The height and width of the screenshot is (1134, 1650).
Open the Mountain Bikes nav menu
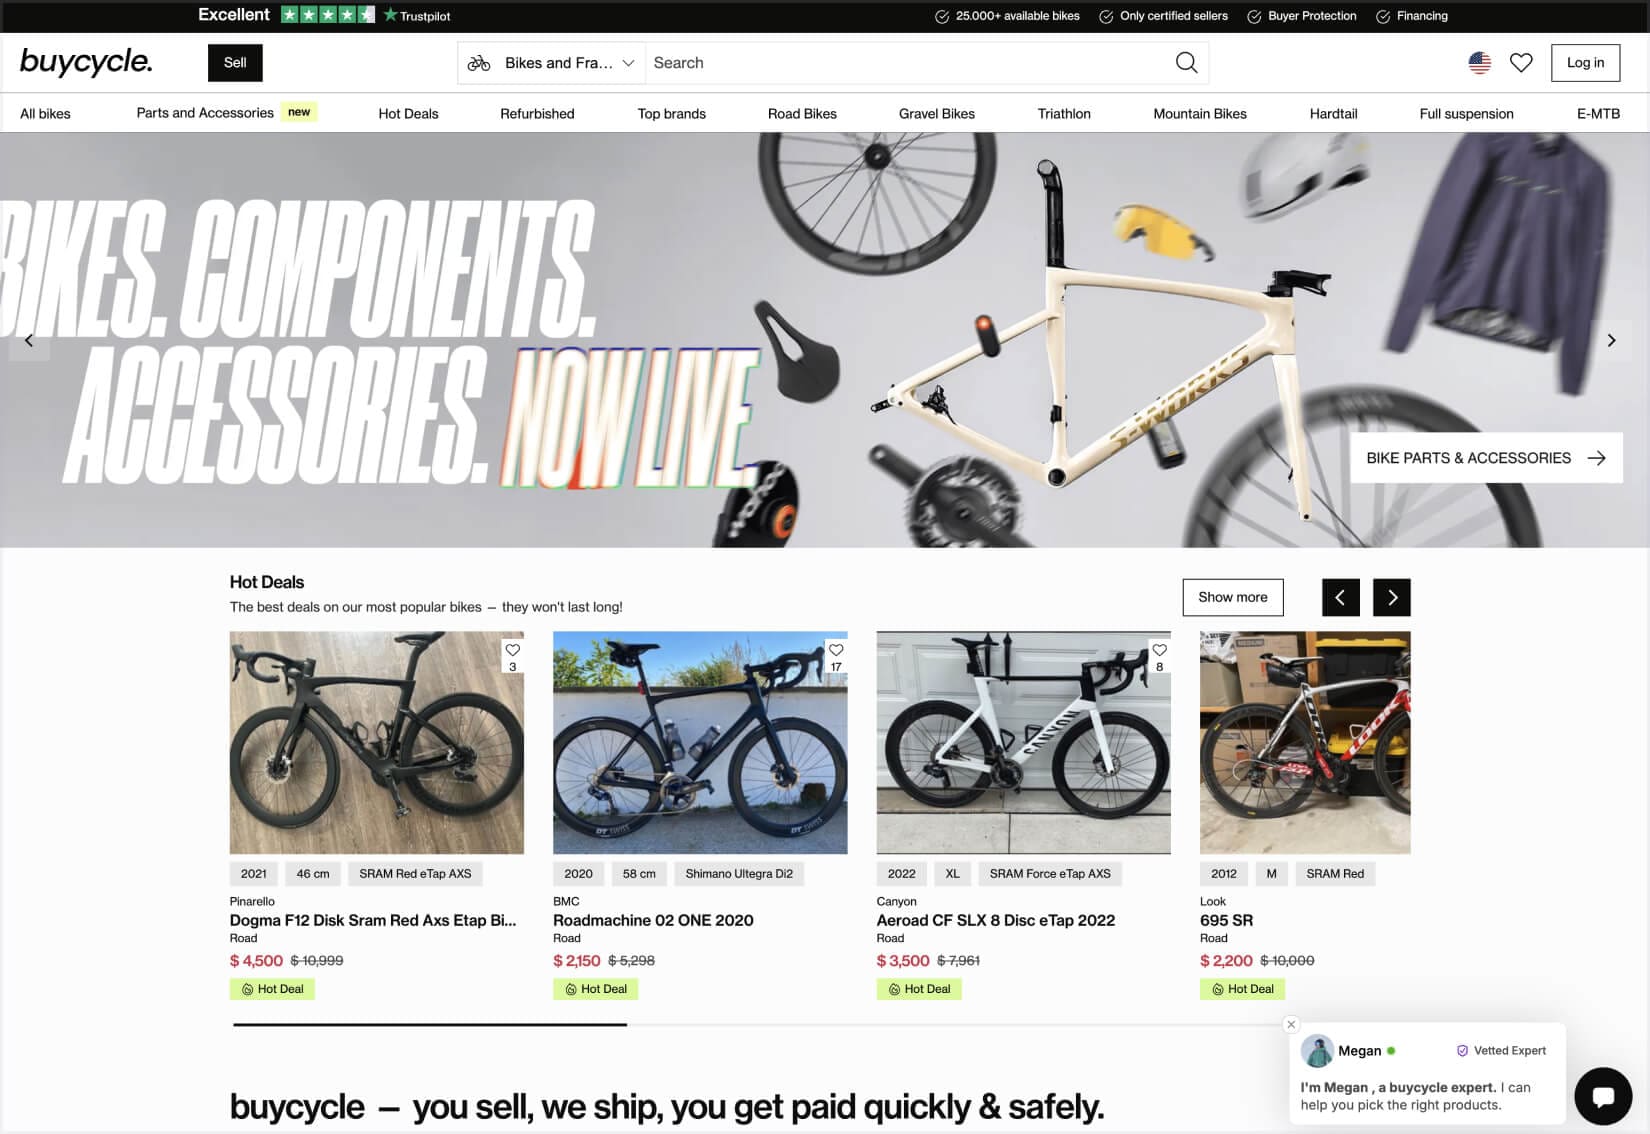click(1200, 113)
